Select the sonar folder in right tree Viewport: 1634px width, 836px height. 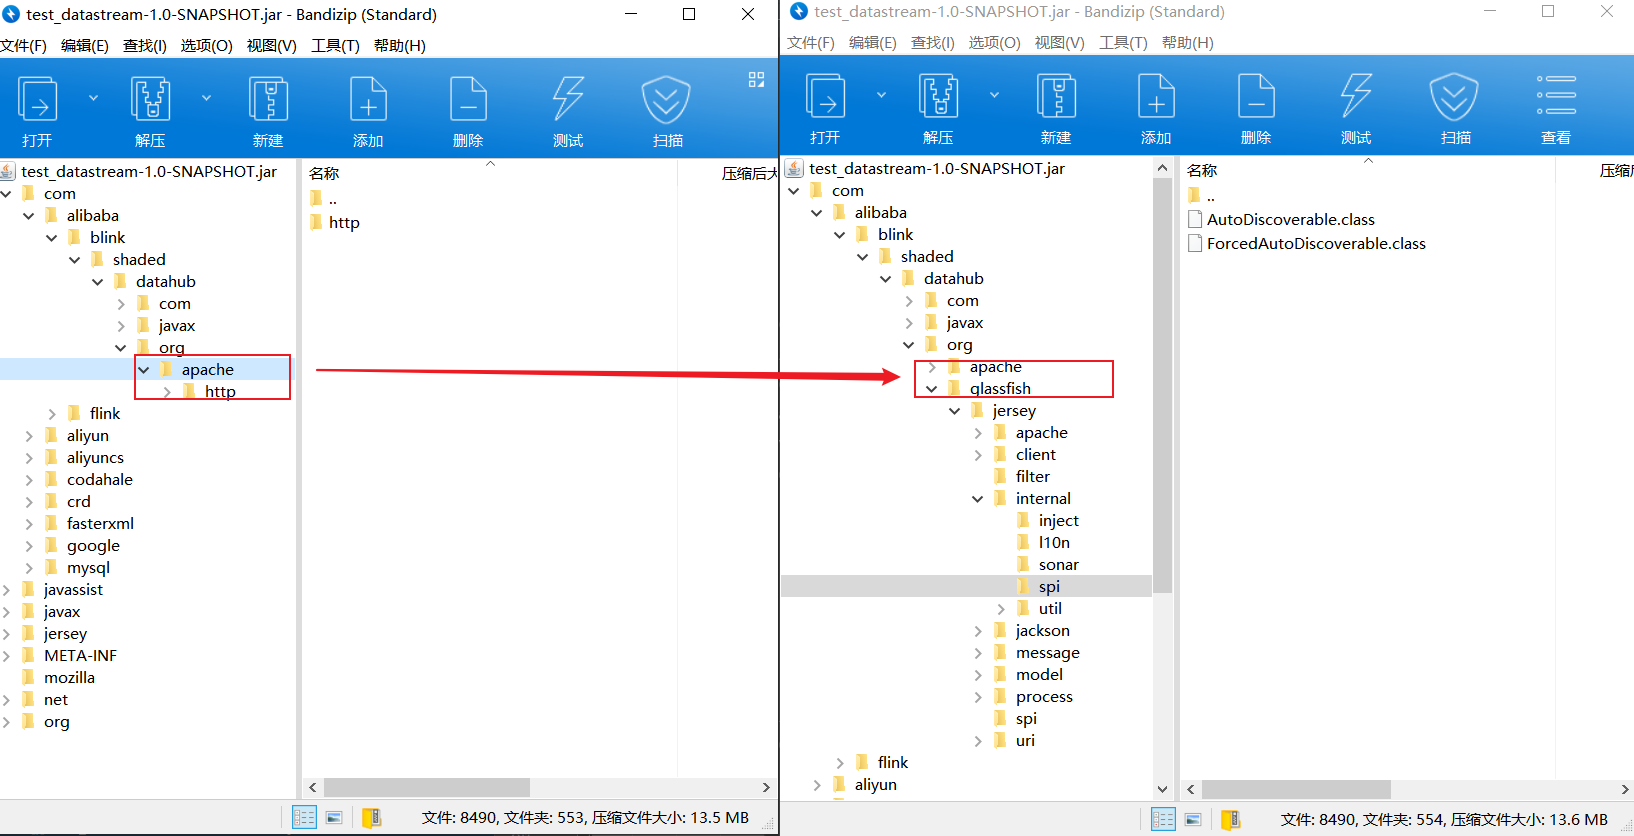click(1058, 565)
